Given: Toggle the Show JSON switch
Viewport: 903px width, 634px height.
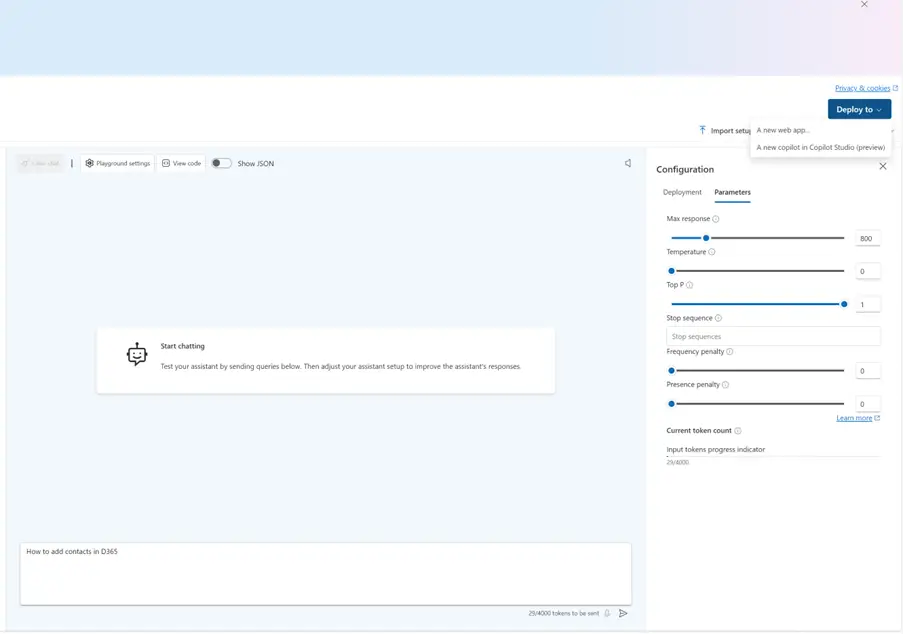Looking at the screenshot, I should pyautogui.click(x=221, y=164).
